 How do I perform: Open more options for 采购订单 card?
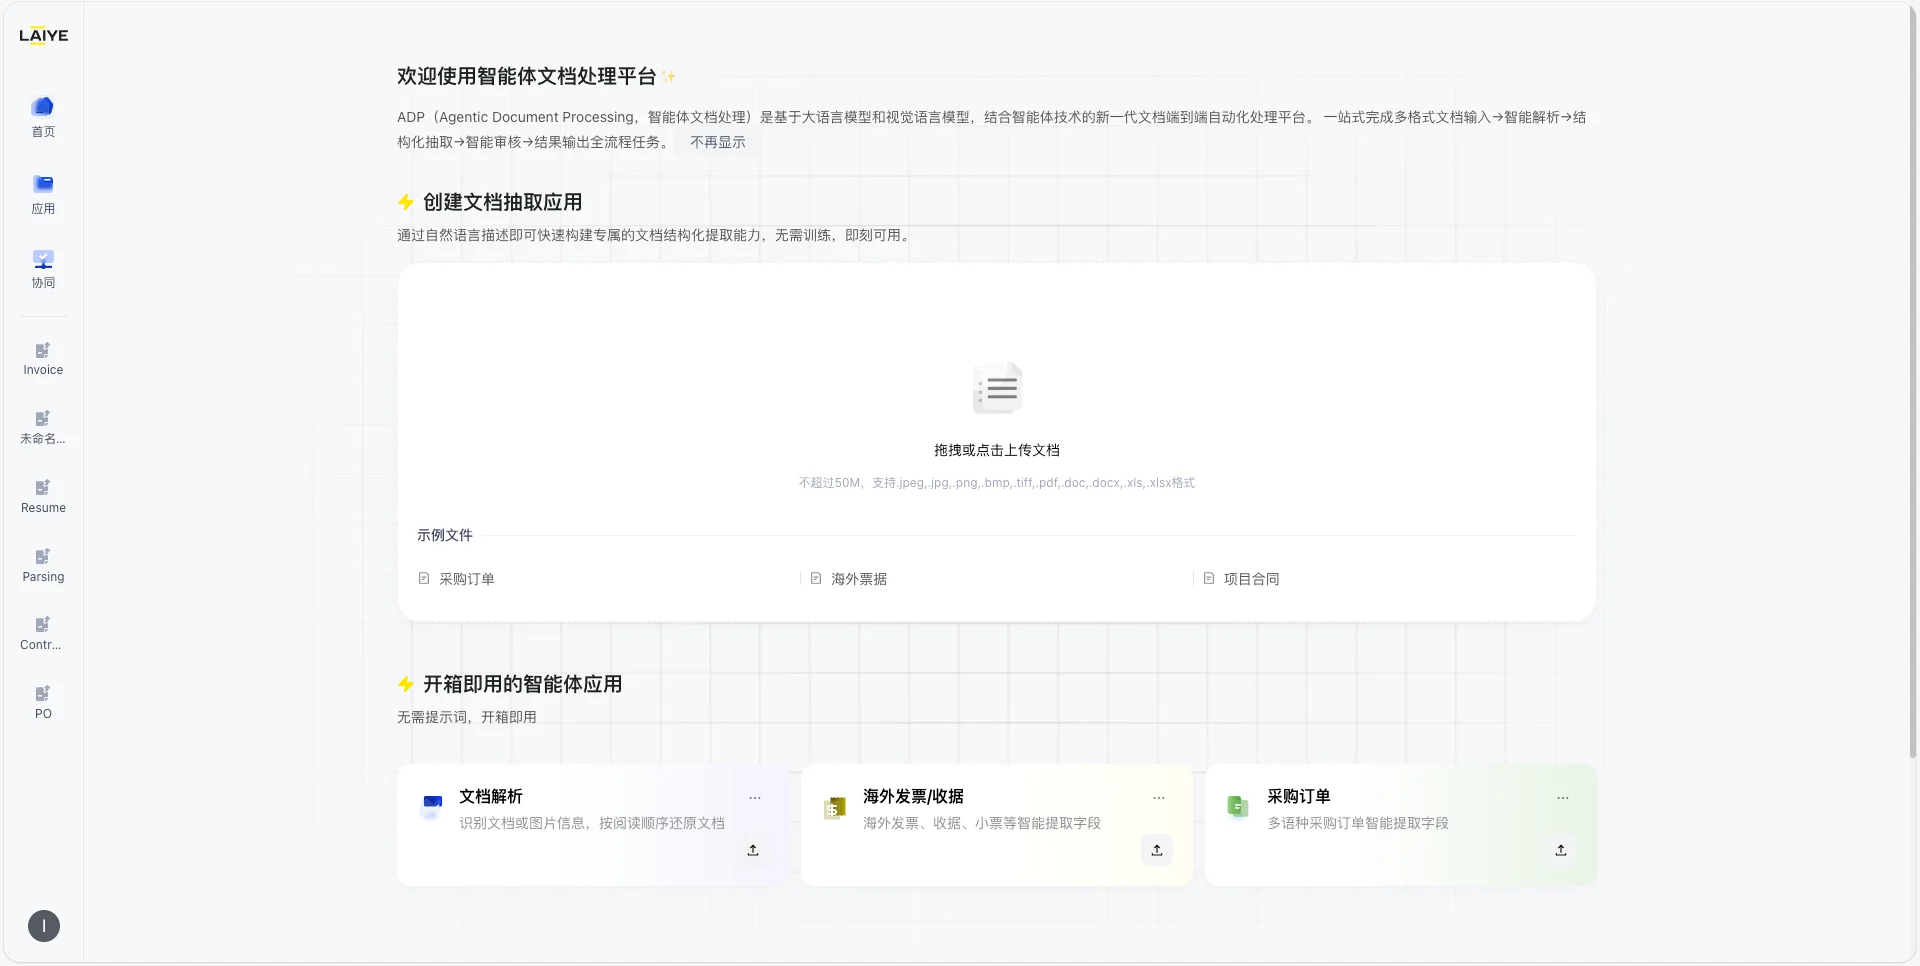[x=1563, y=798]
